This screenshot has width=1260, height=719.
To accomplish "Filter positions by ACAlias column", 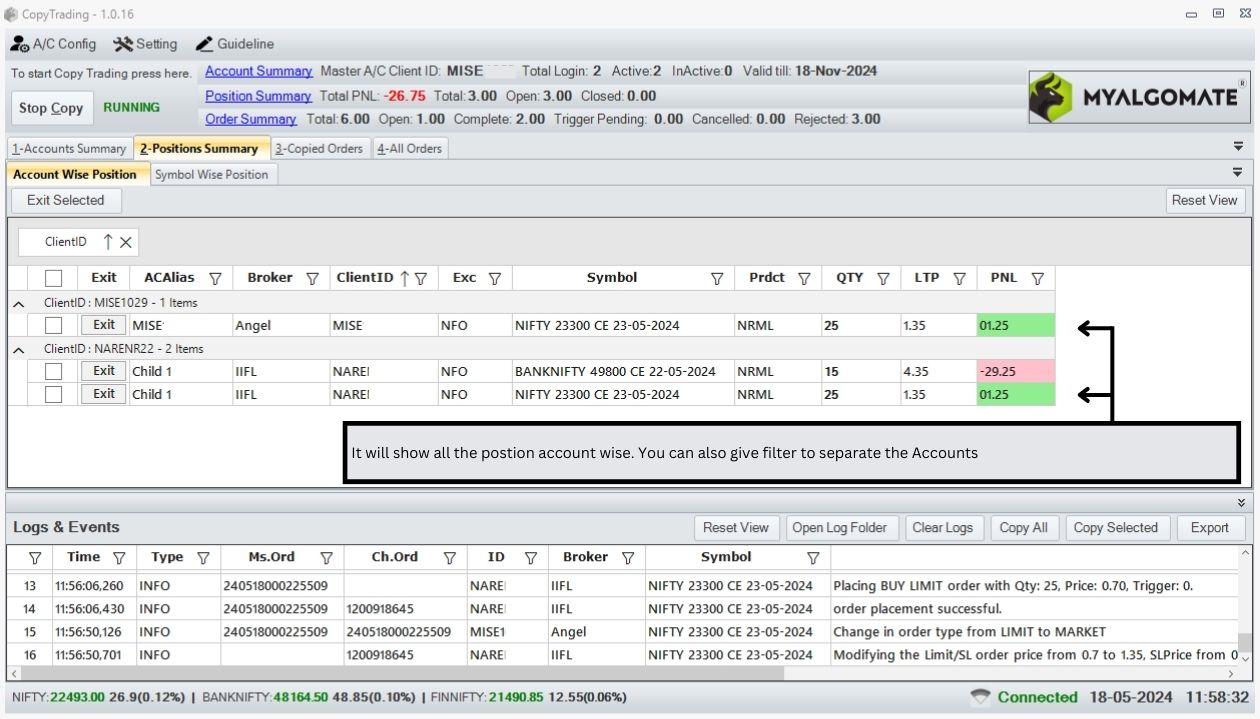I will coord(214,278).
